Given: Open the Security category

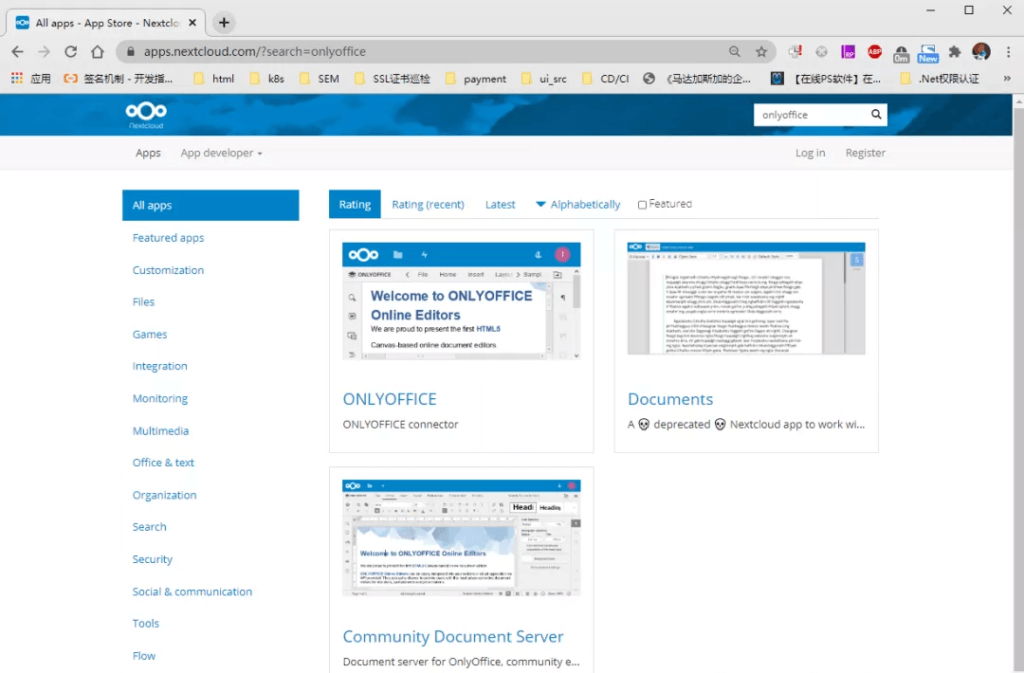Looking at the screenshot, I should [152, 559].
